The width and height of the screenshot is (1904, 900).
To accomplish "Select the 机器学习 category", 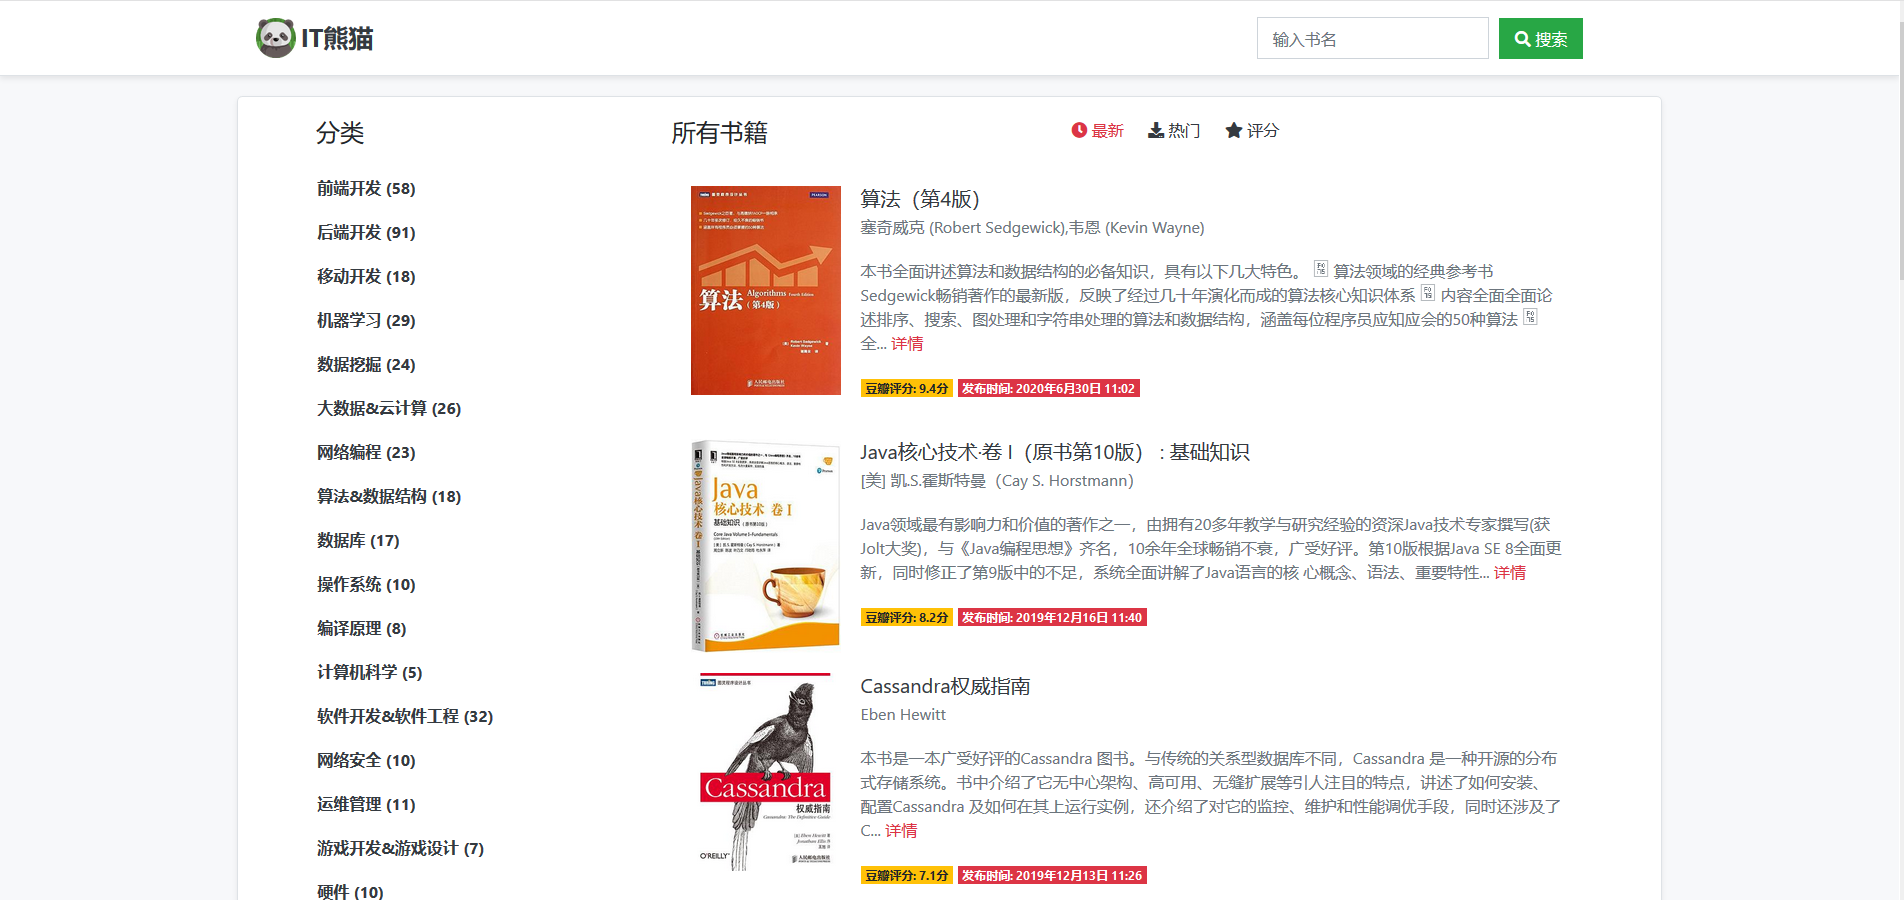I will click(365, 320).
